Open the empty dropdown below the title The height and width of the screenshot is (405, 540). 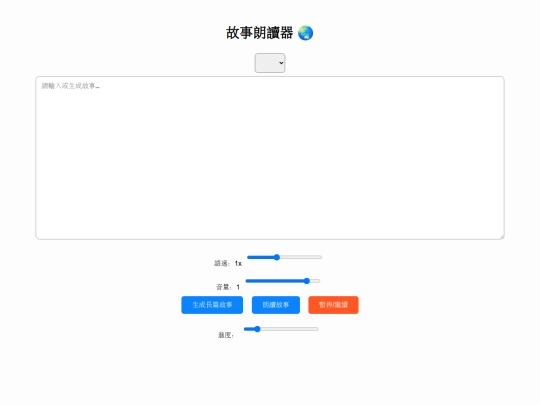tap(270, 63)
